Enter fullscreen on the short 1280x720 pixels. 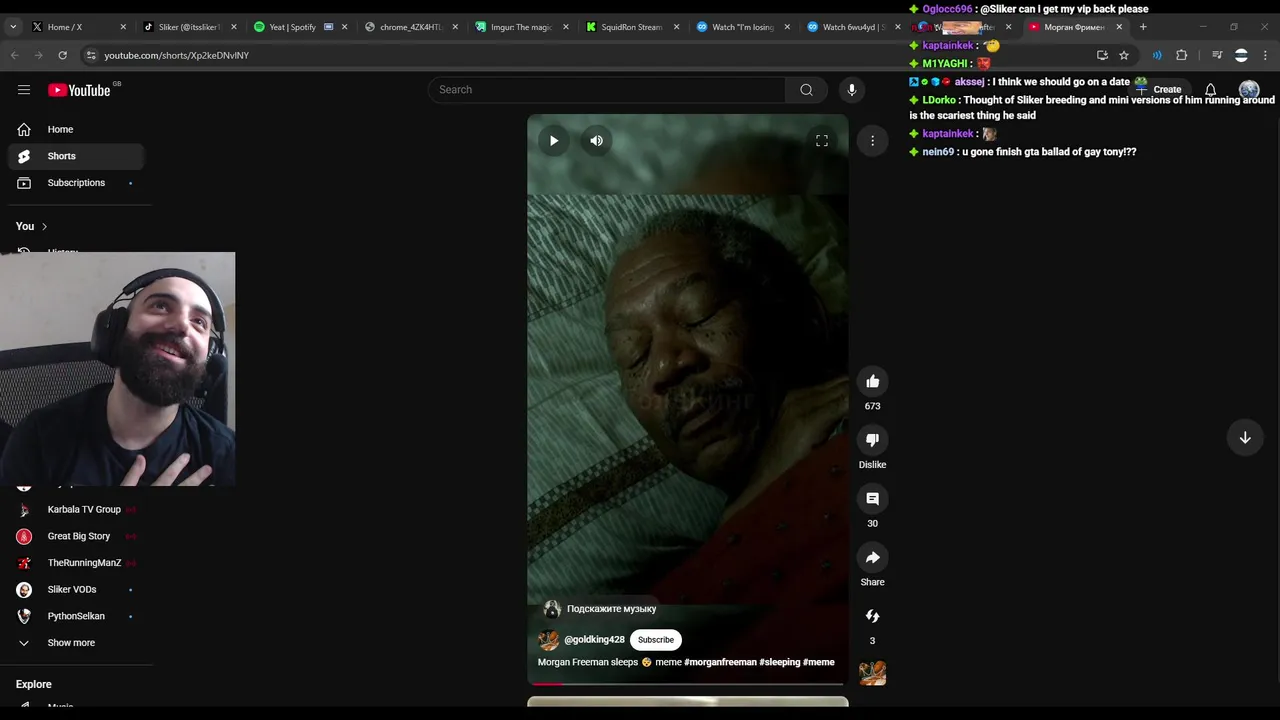coord(822,141)
